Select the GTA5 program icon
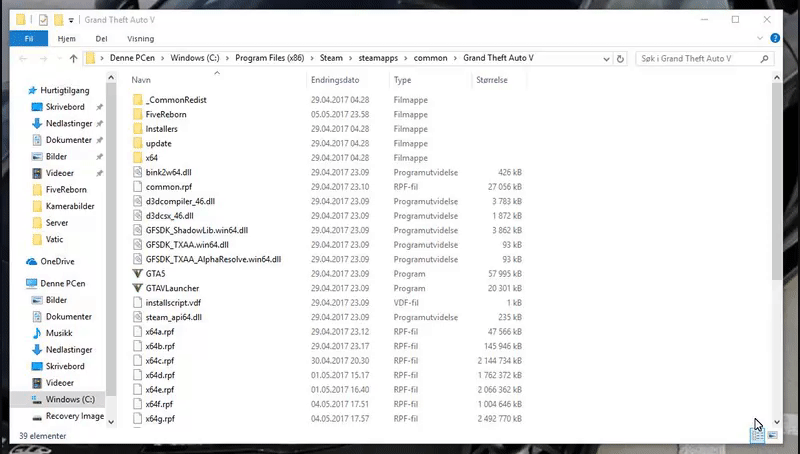The image size is (800, 454). [137, 274]
